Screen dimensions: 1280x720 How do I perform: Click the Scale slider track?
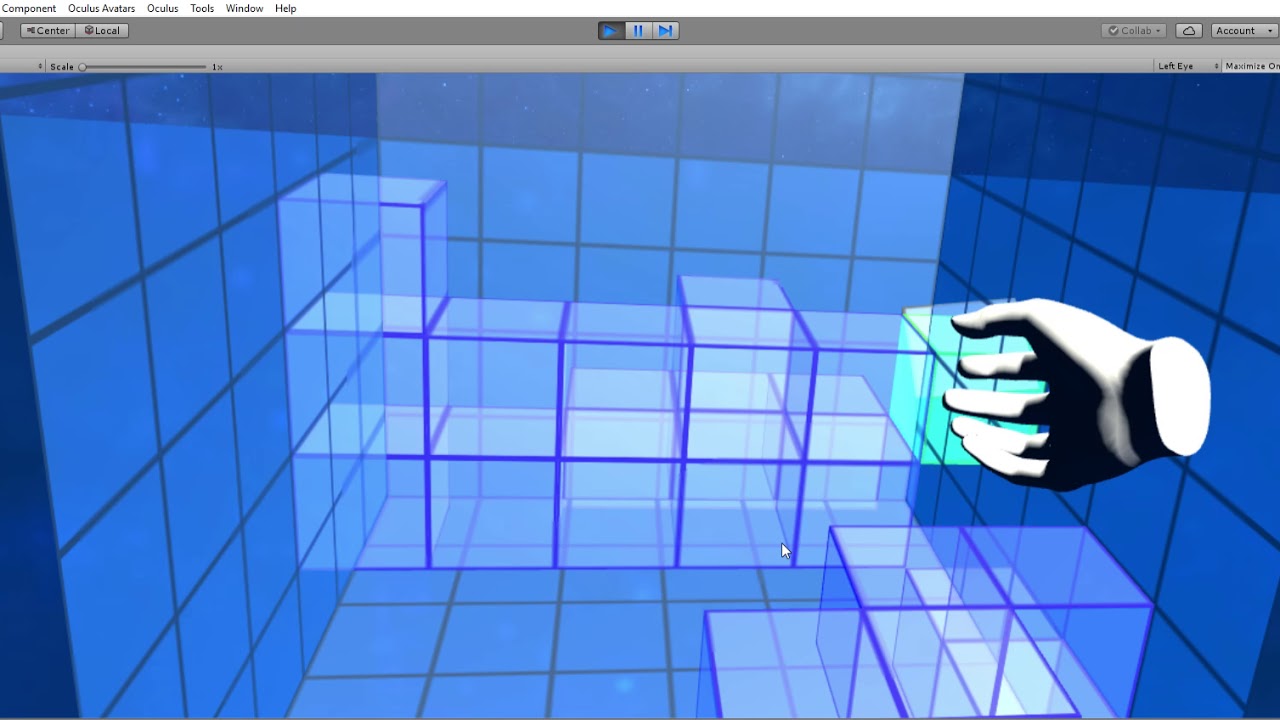click(x=144, y=67)
